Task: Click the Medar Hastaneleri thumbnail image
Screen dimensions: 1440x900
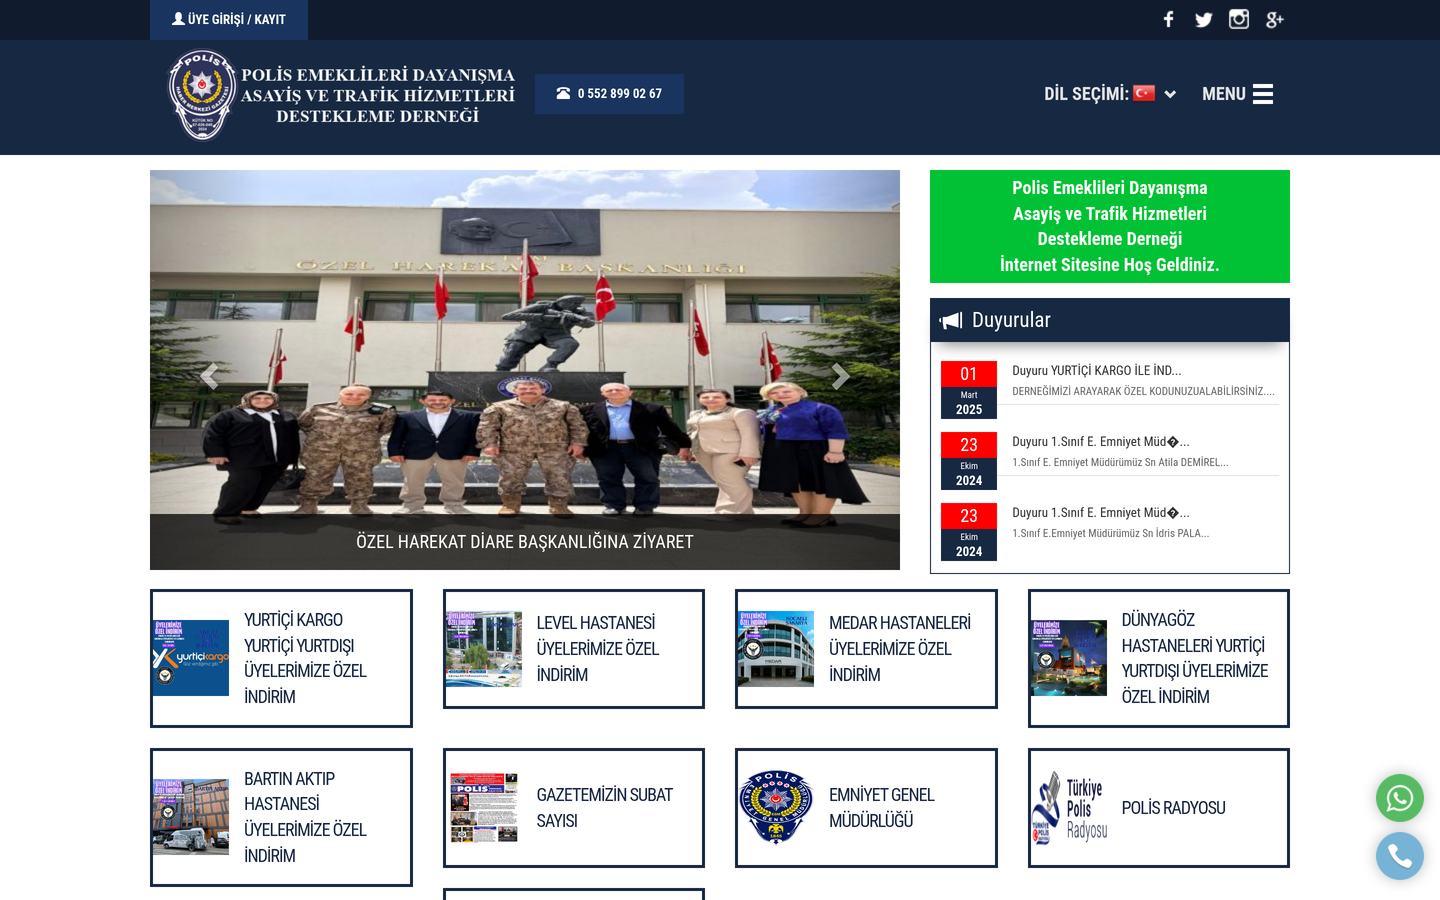Action: tap(776, 649)
